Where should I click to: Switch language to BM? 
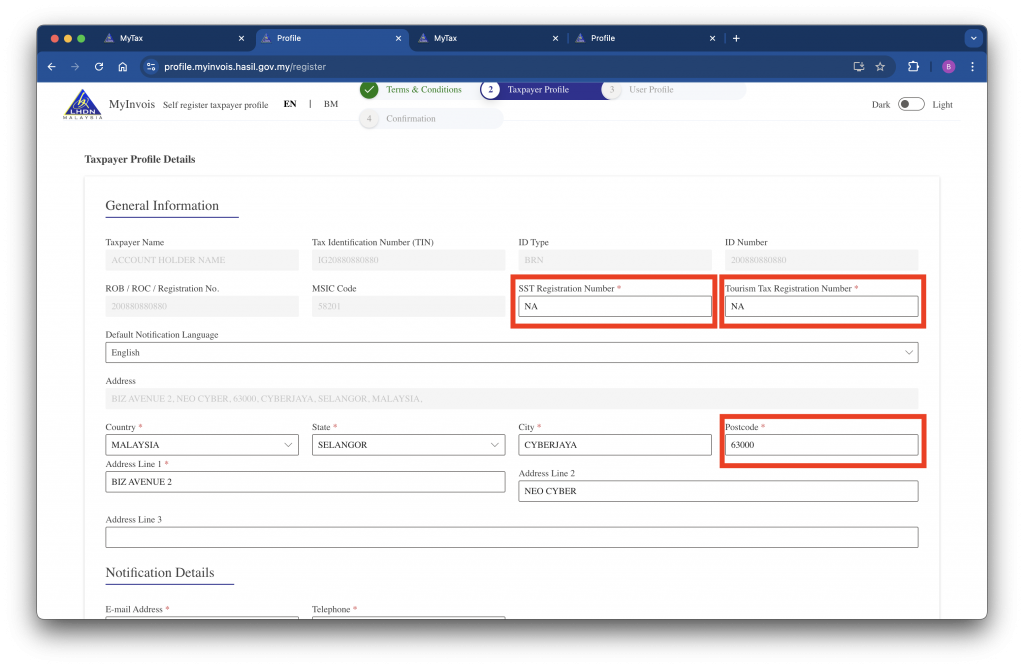(331, 104)
